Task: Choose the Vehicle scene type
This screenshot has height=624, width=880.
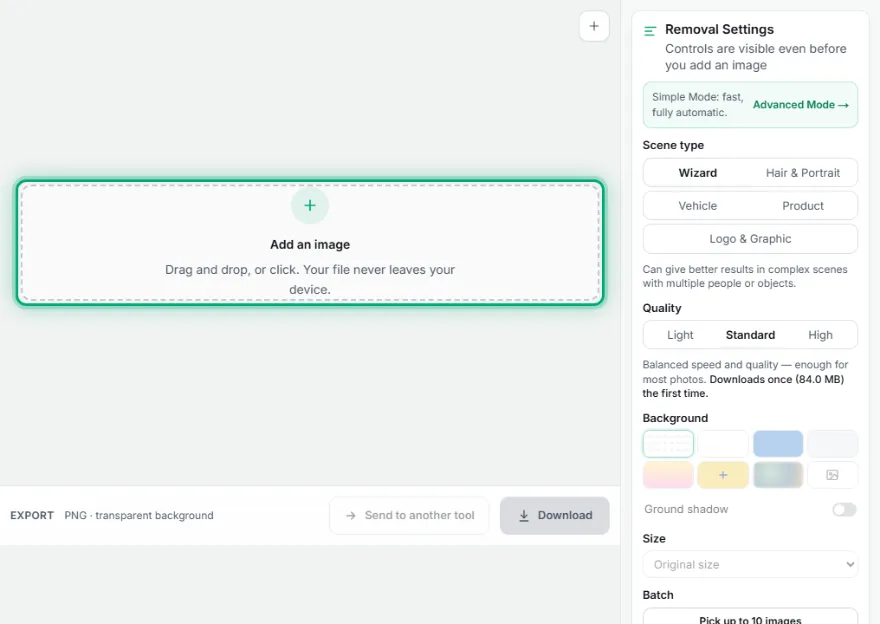Action: (x=698, y=206)
